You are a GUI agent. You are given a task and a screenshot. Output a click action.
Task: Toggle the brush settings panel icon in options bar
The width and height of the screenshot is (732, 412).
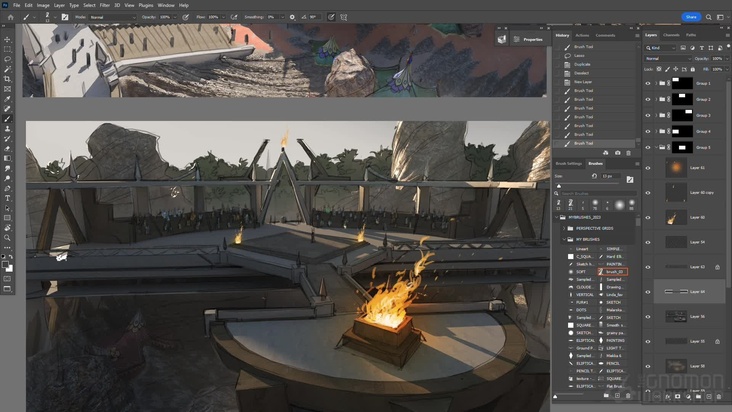(65, 17)
